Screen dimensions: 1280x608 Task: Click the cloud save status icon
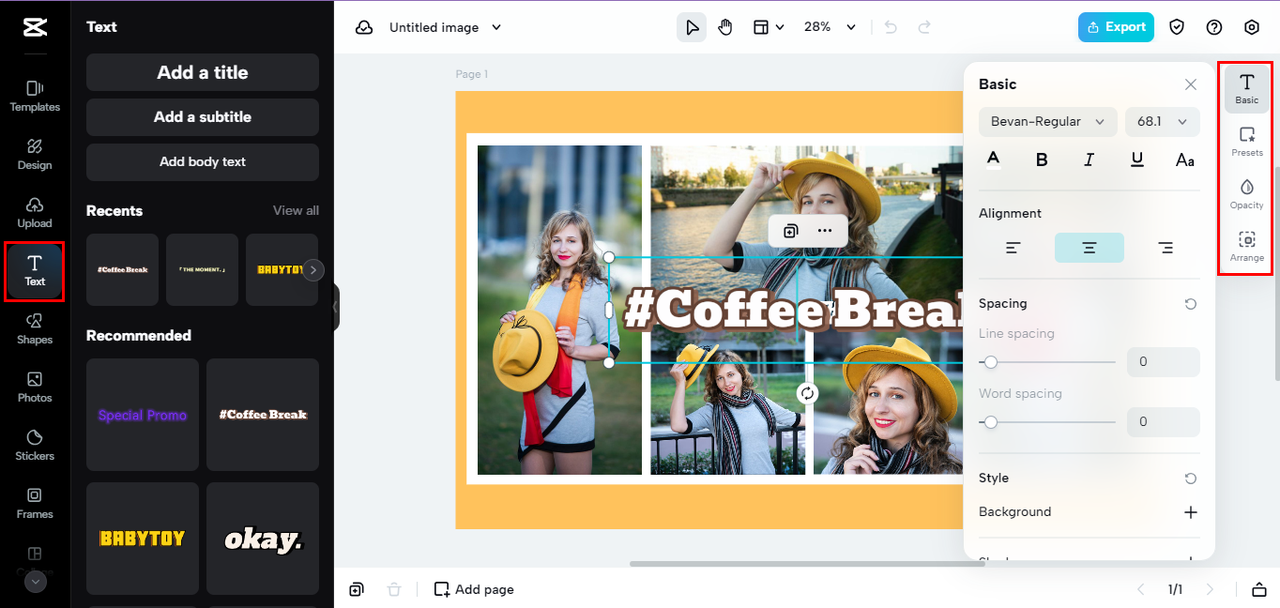point(365,27)
